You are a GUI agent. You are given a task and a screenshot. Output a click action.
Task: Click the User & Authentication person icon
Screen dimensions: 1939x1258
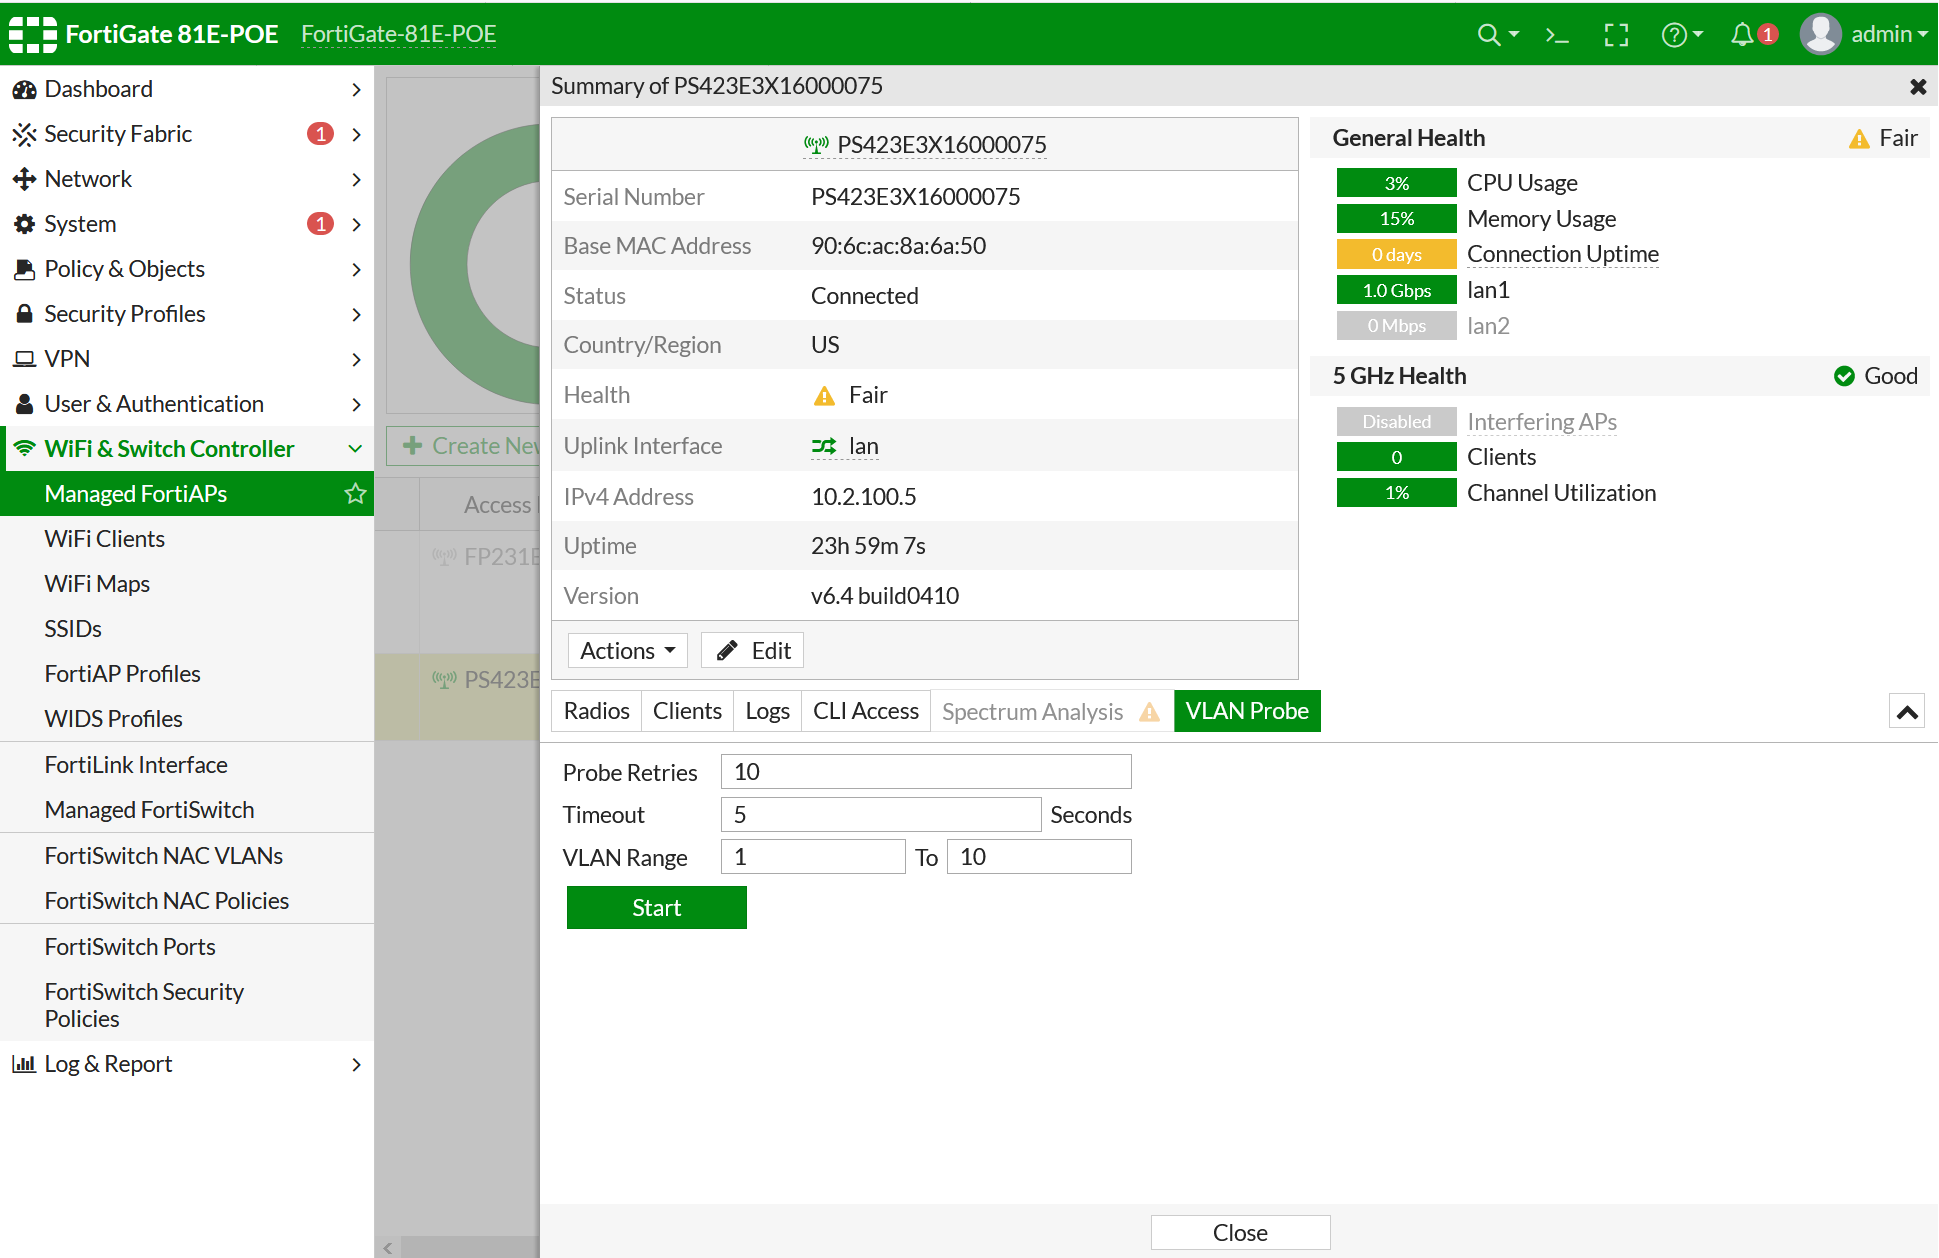(x=24, y=404)
